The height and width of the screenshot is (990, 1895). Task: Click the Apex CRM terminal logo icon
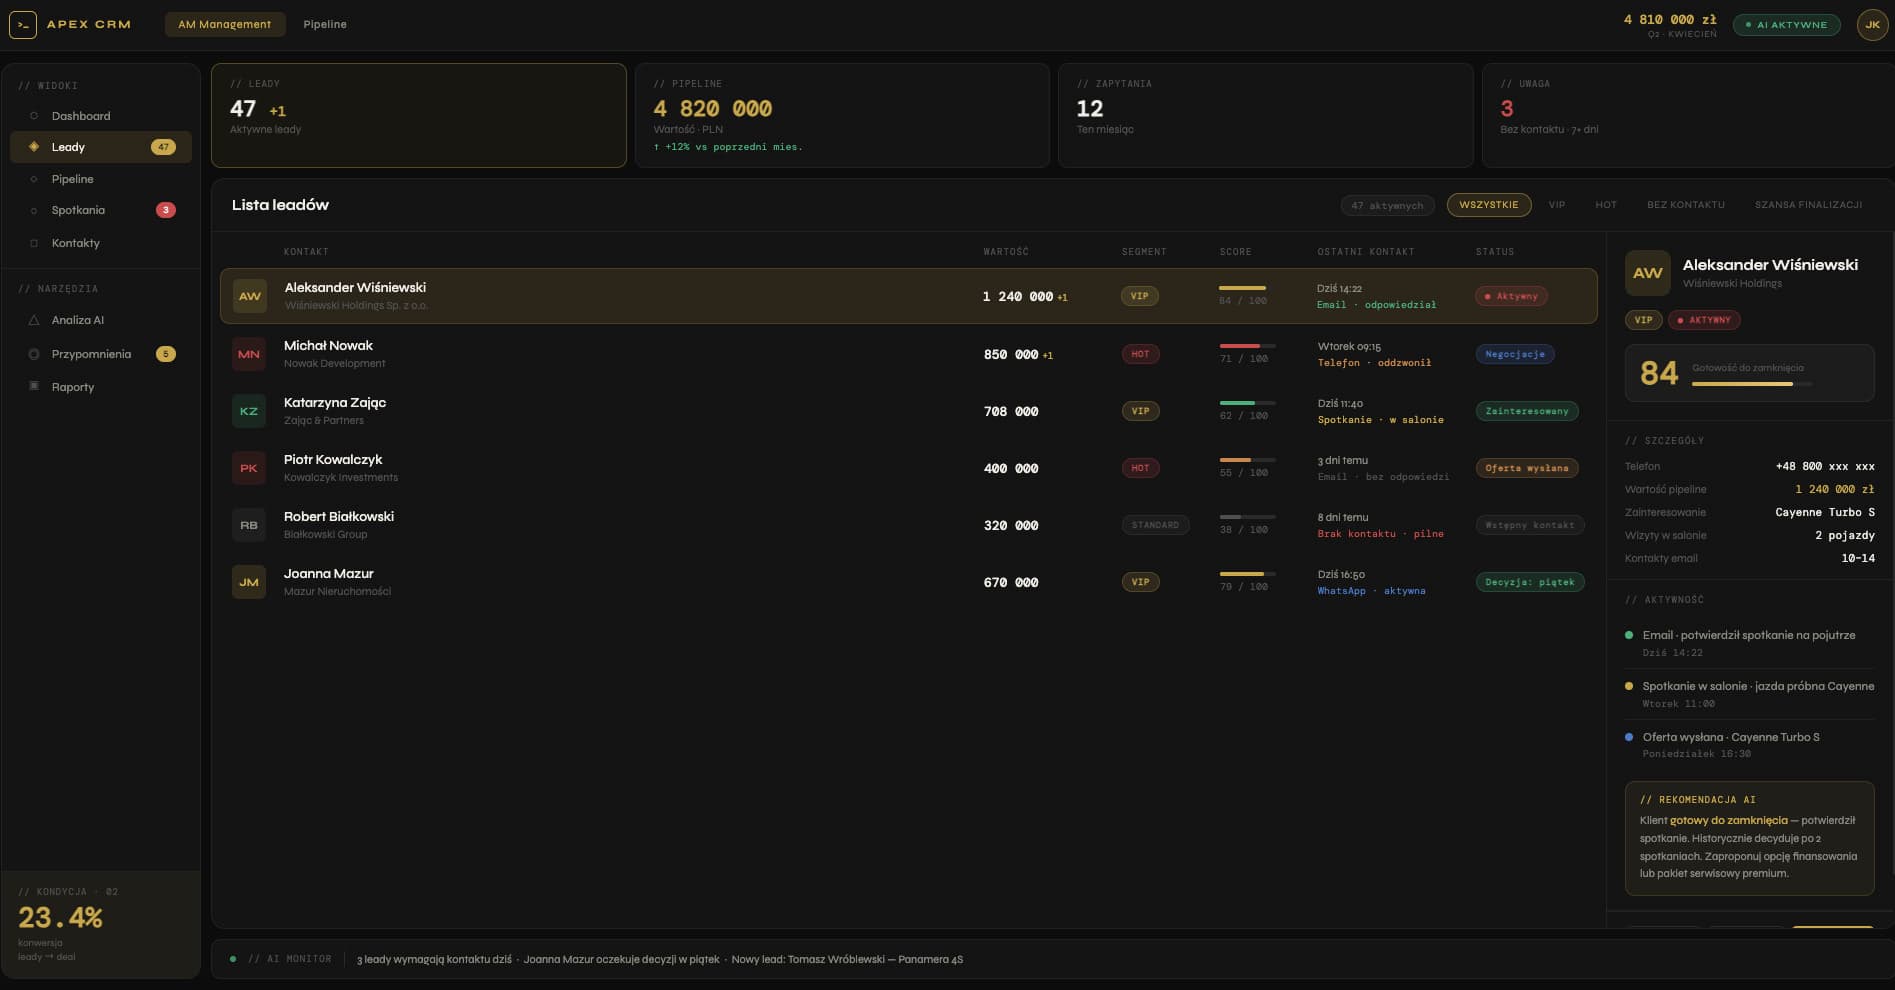[22, 24]
